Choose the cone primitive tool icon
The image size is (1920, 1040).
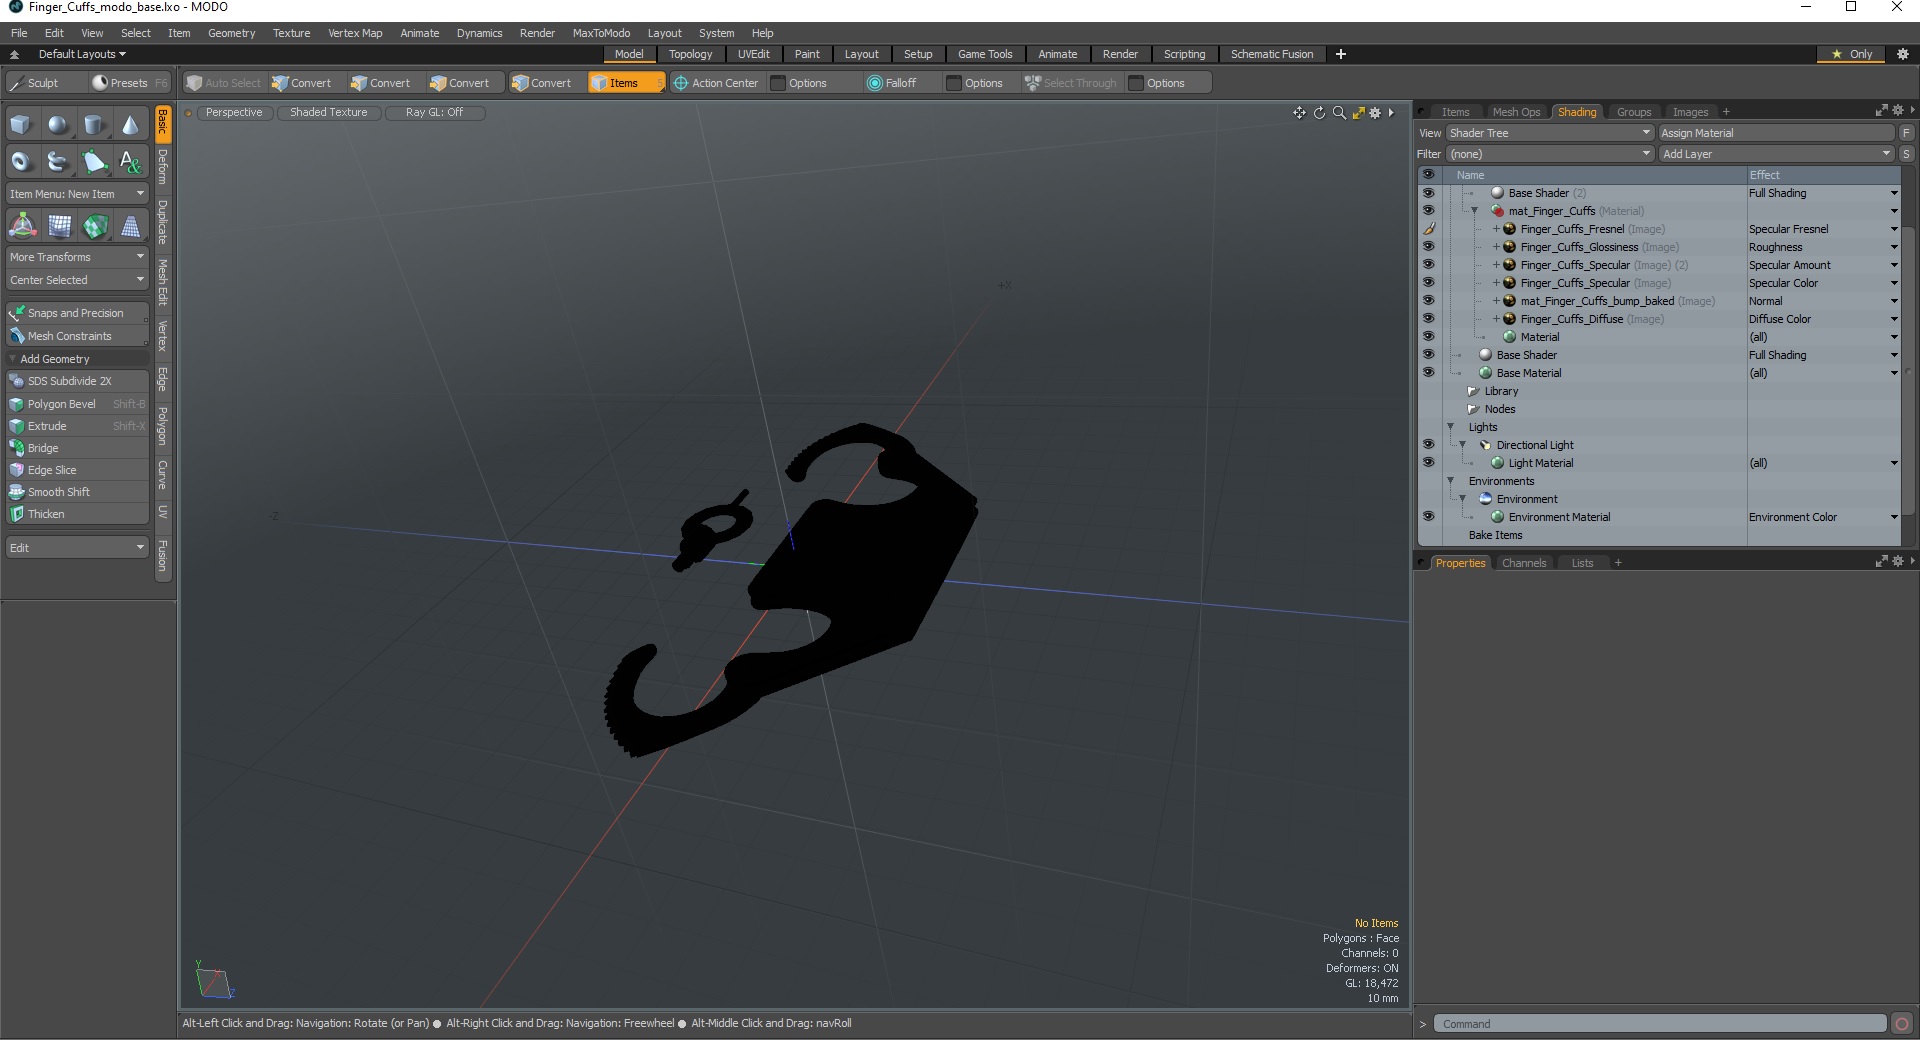click(x=130, y=125)
